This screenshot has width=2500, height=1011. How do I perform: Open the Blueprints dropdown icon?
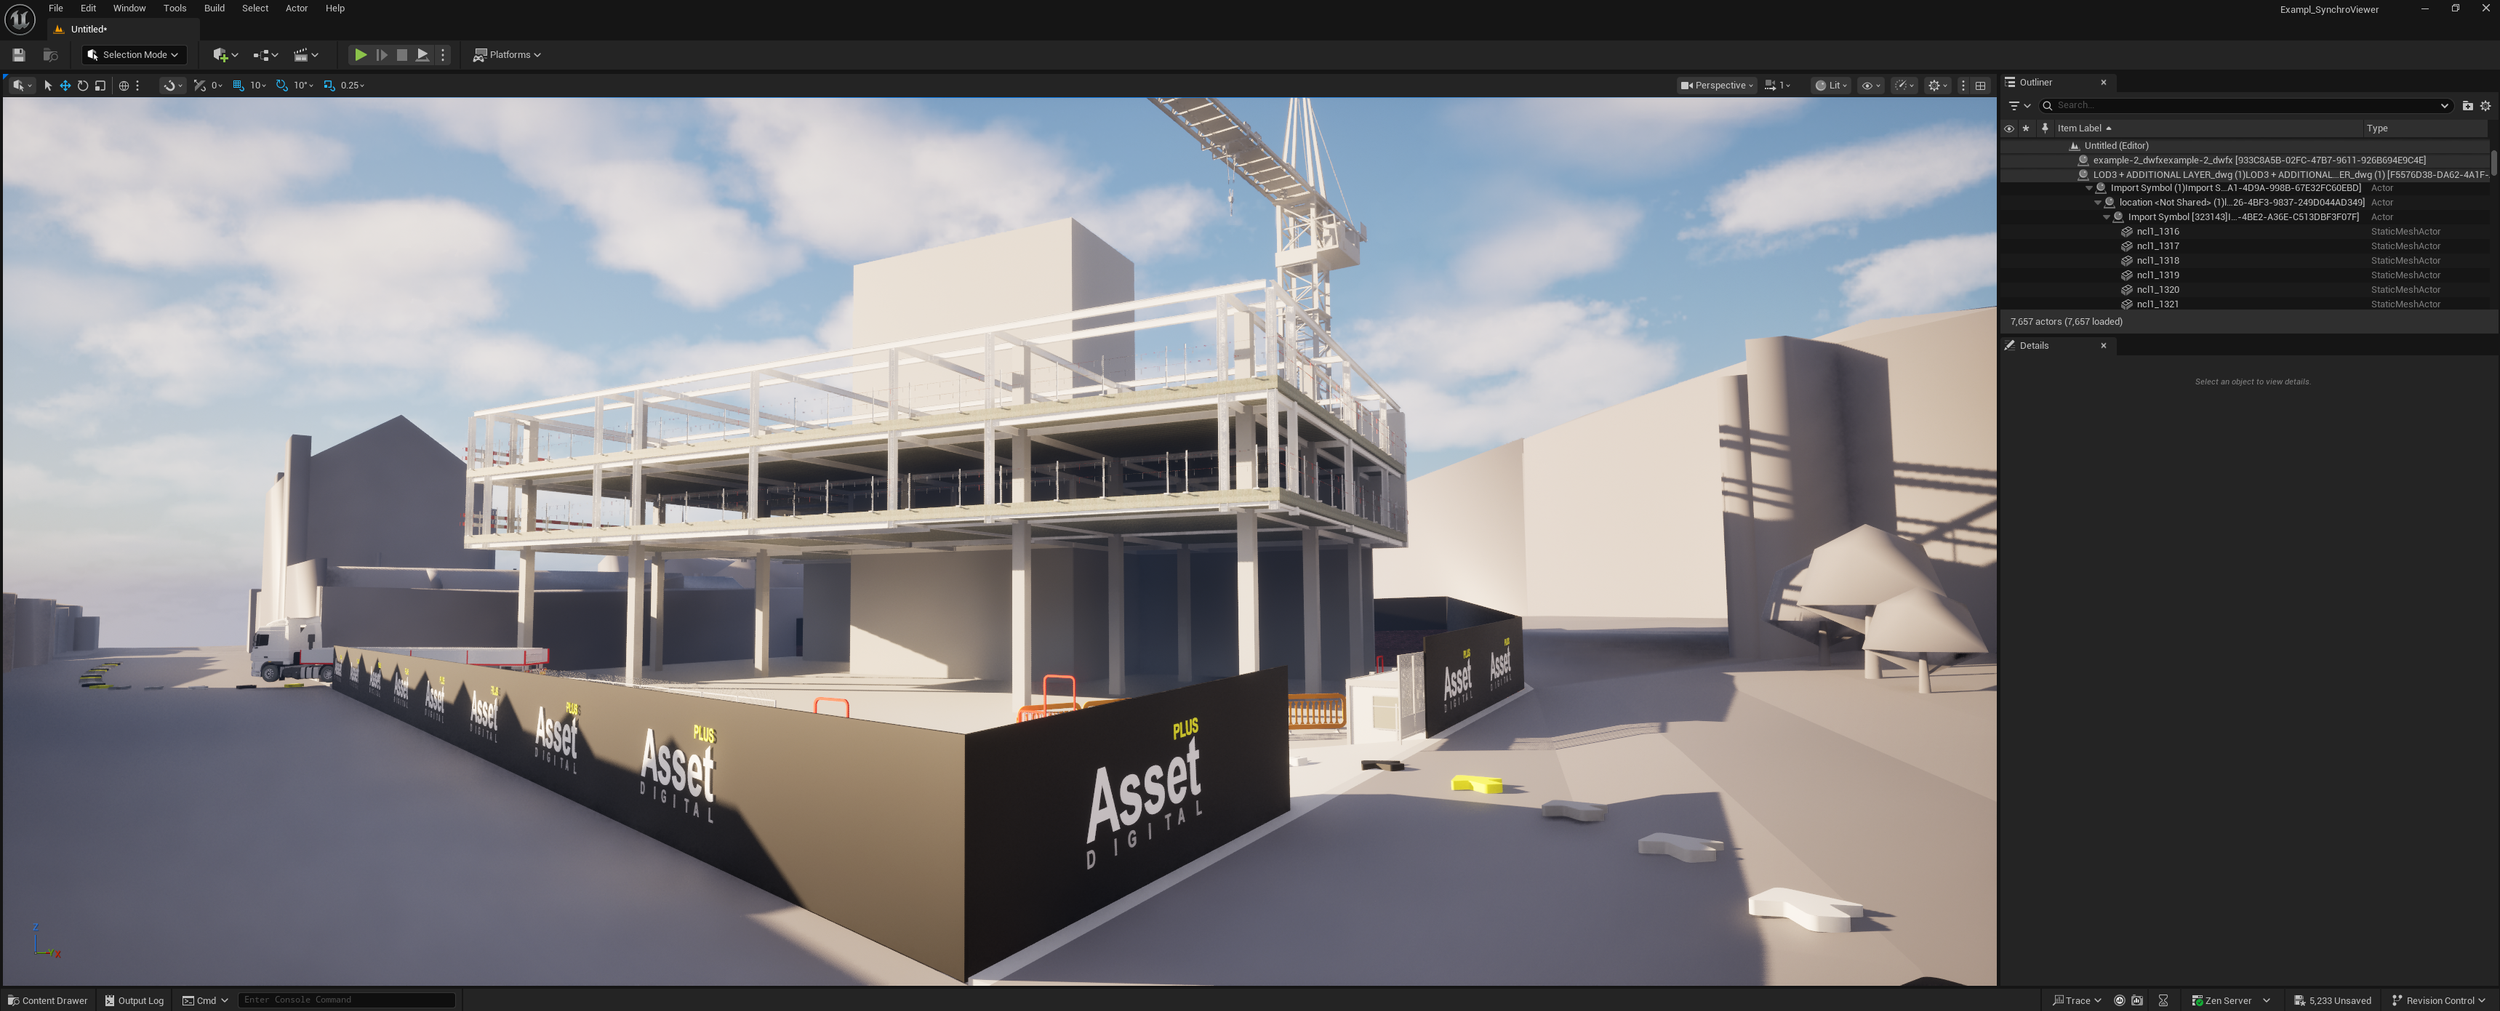(265, 55)
